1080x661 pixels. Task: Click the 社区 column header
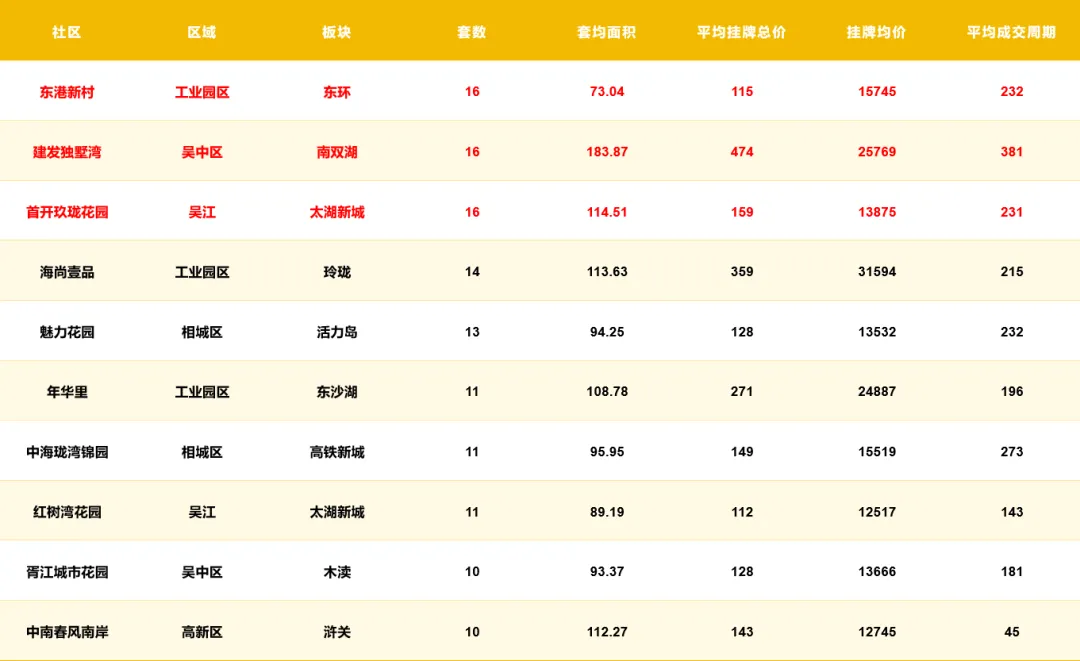67,32
